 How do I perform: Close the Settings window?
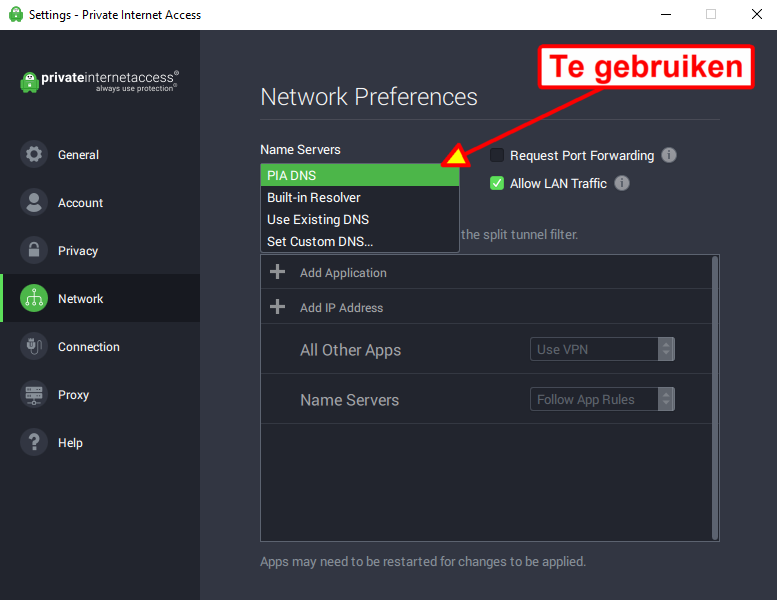click(x=757, y=14)
